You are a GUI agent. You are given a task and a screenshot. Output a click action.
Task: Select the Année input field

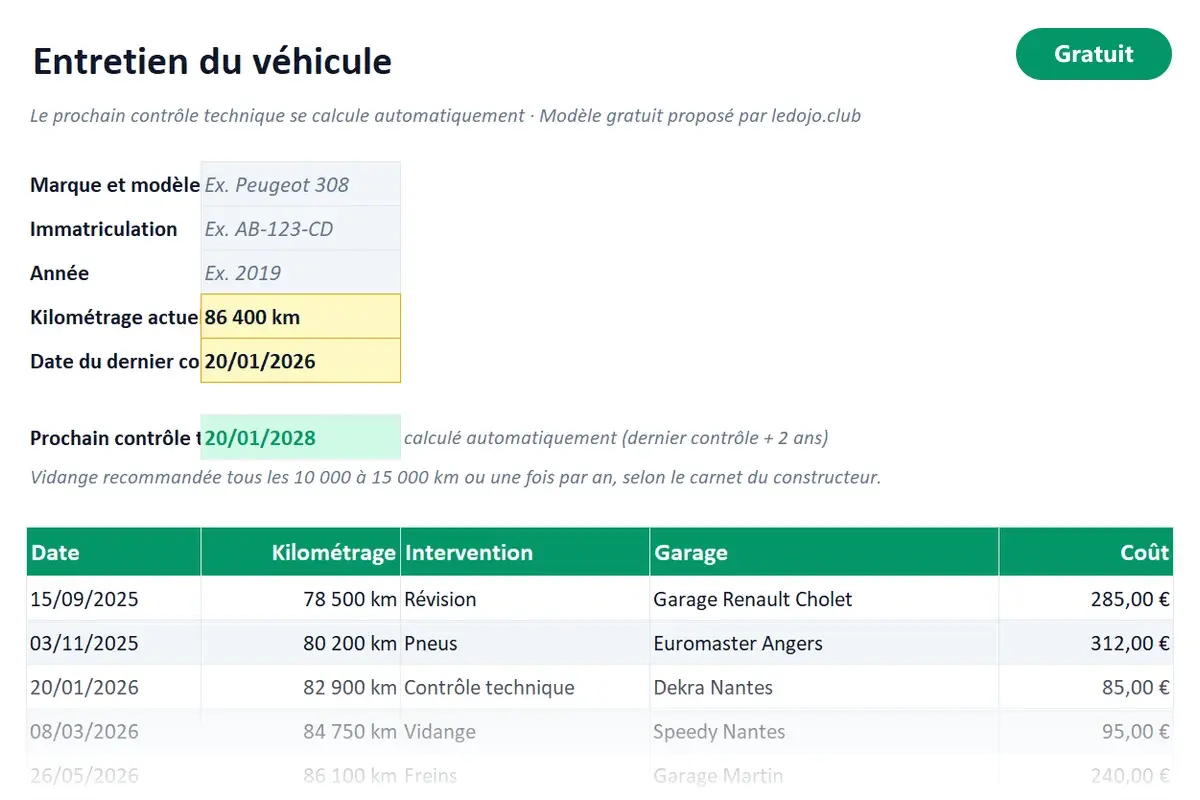[300, 273]
